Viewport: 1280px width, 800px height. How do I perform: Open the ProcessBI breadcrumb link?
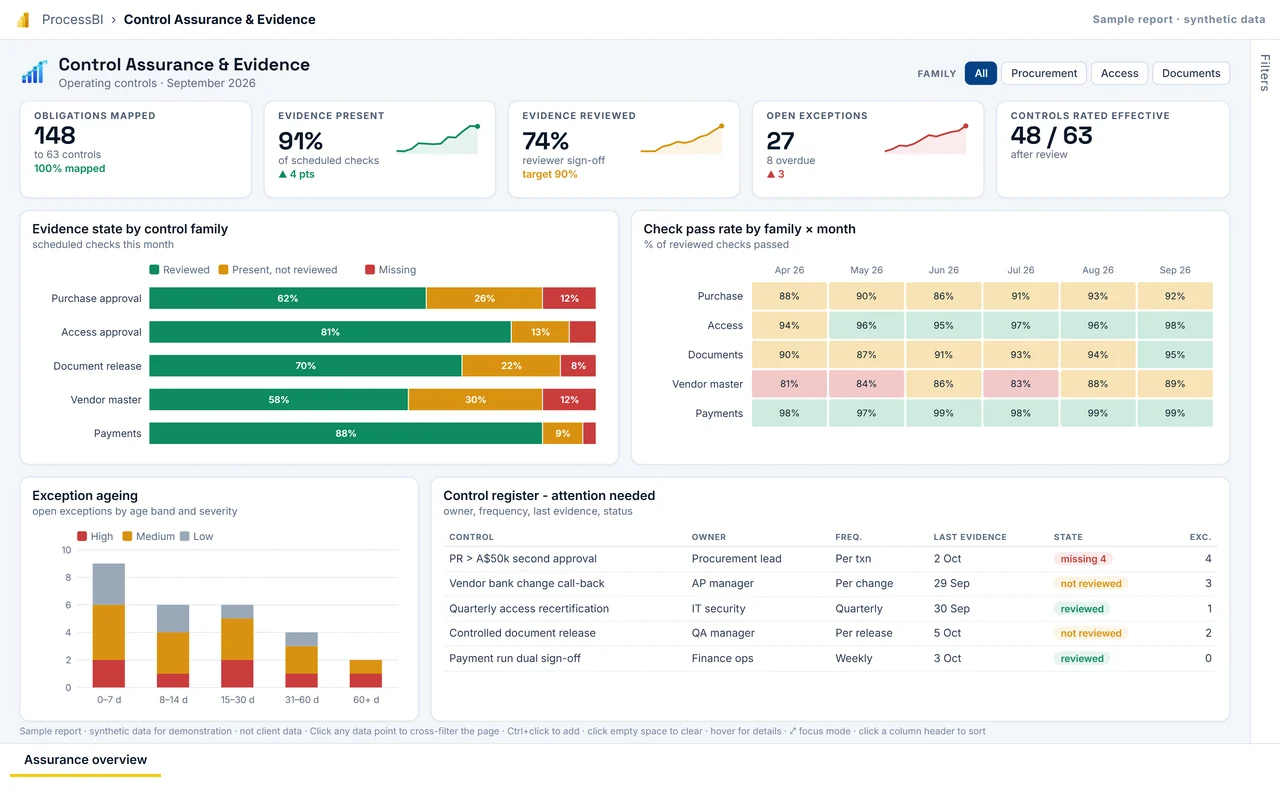pyautogui.click(x=74, y=19)
